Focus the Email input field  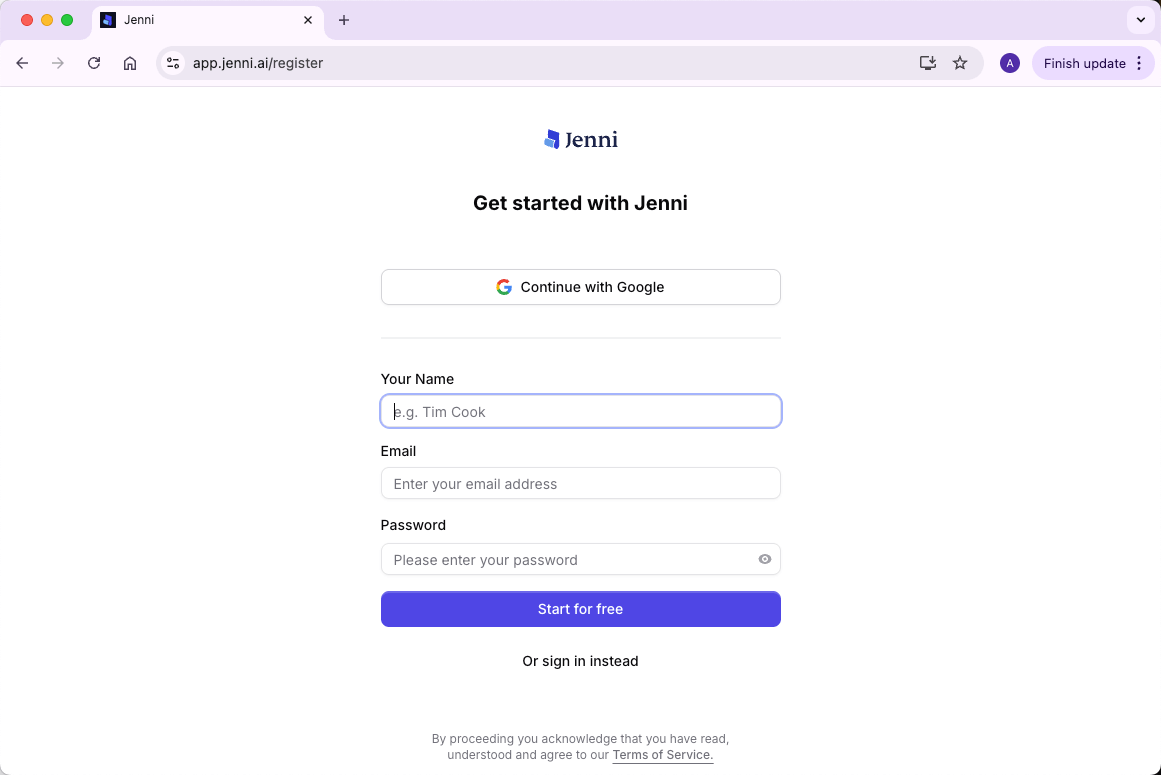580,484
